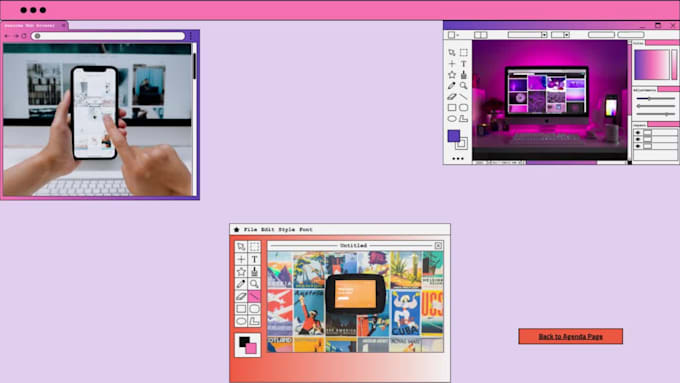Viewport: 680px width, 383px height.
Task: Select magnifier zoom tool in orange editor
Action: click(254, 284)
